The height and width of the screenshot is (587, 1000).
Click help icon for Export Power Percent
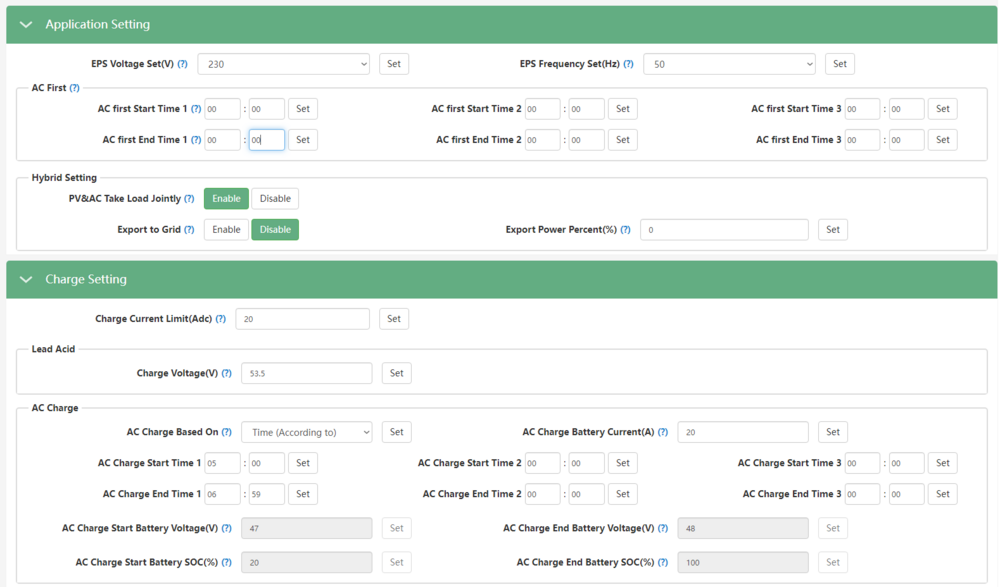(625, 230)
